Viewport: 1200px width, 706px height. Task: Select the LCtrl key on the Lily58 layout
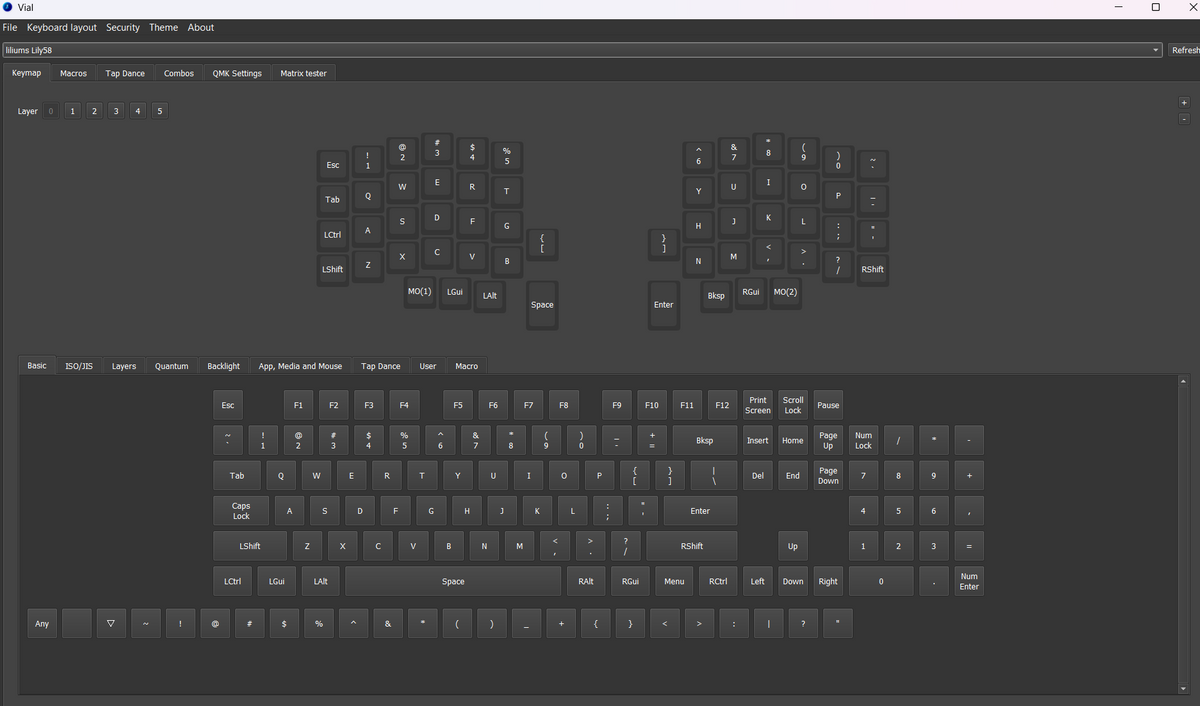[x=333, y=235]
